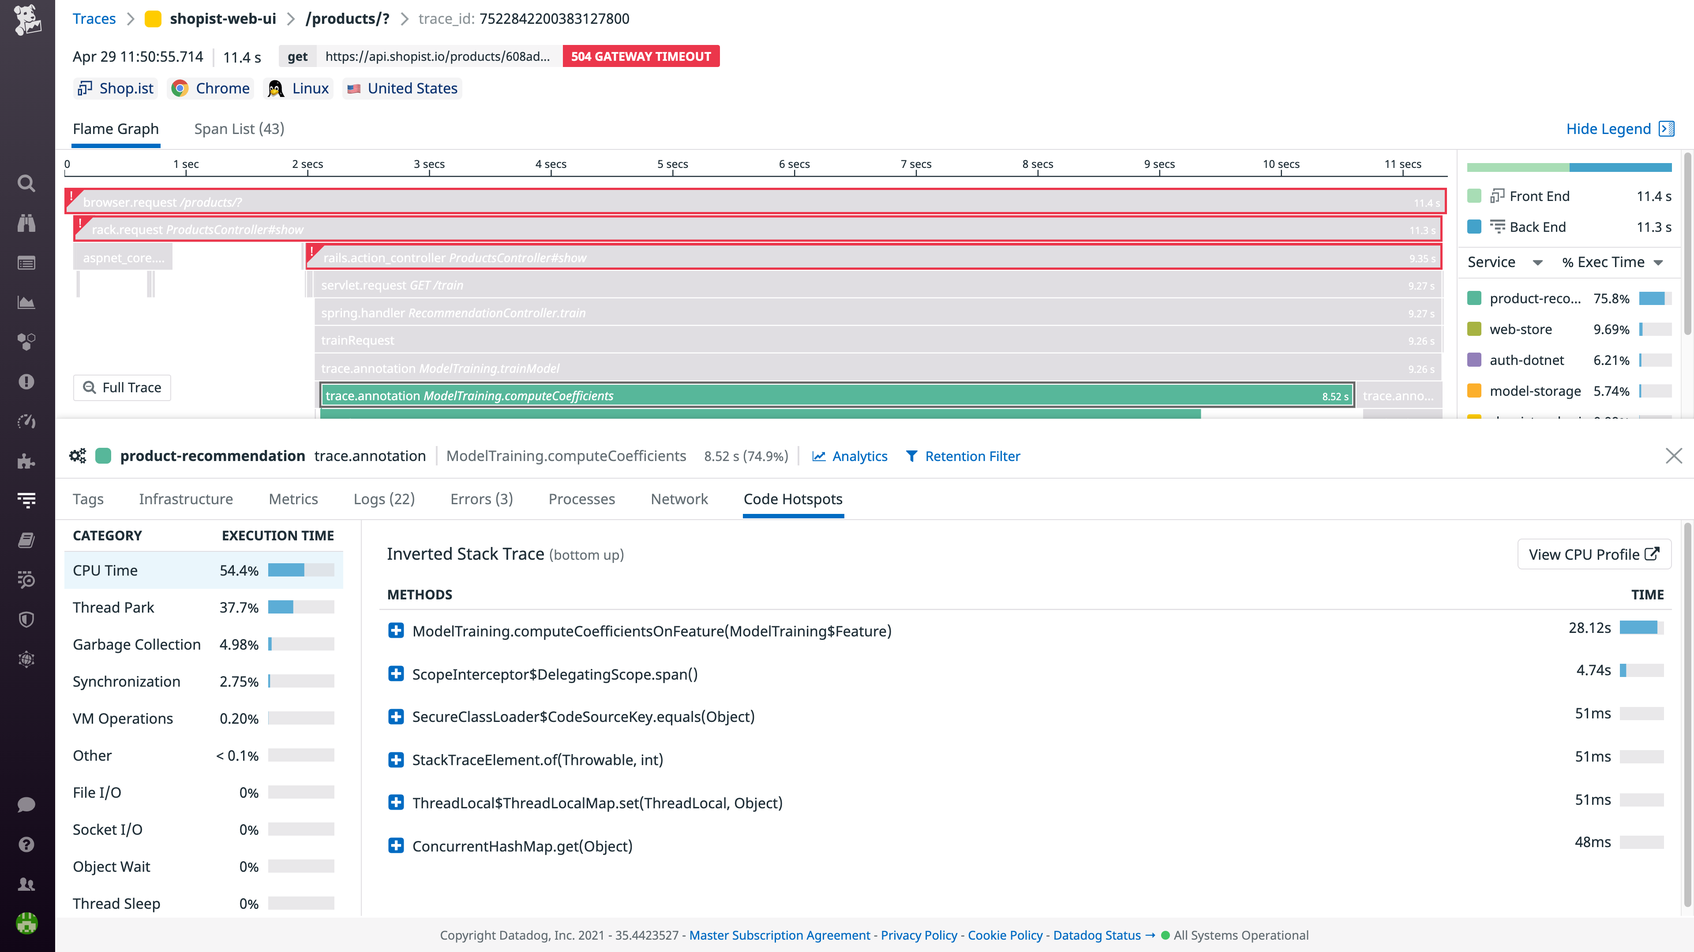Close the span details panel

pyautogui.click(x=1674, y=456)
